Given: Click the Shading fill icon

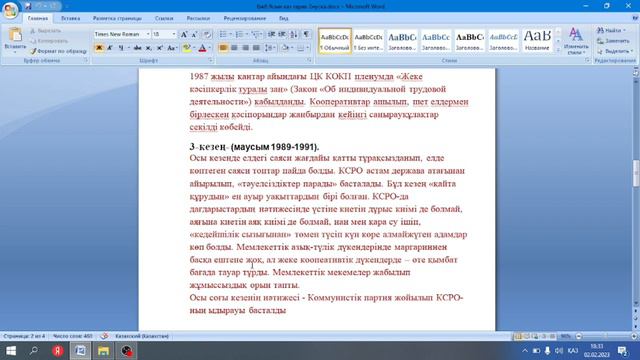Looking at the screenshot, I should (x=285, y=48).
